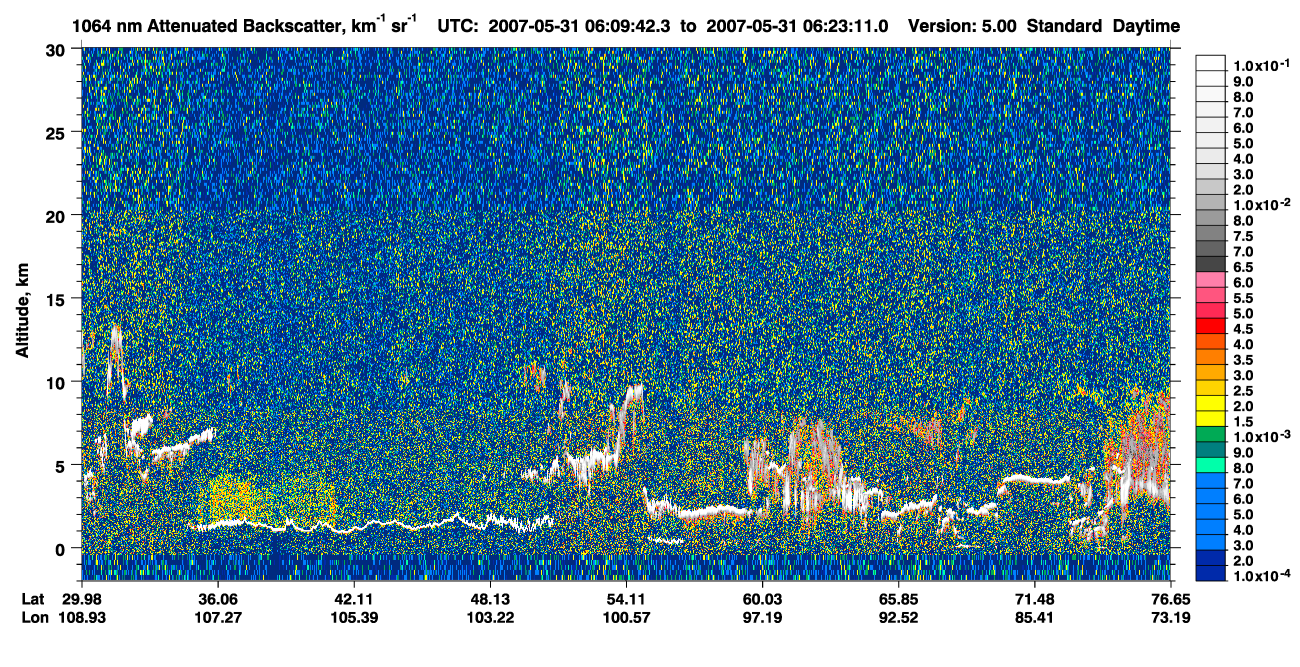Viewport: 1300px width, 667px height.
Task: Click longitude value 73.19
Action: [x=1170, y=617]
